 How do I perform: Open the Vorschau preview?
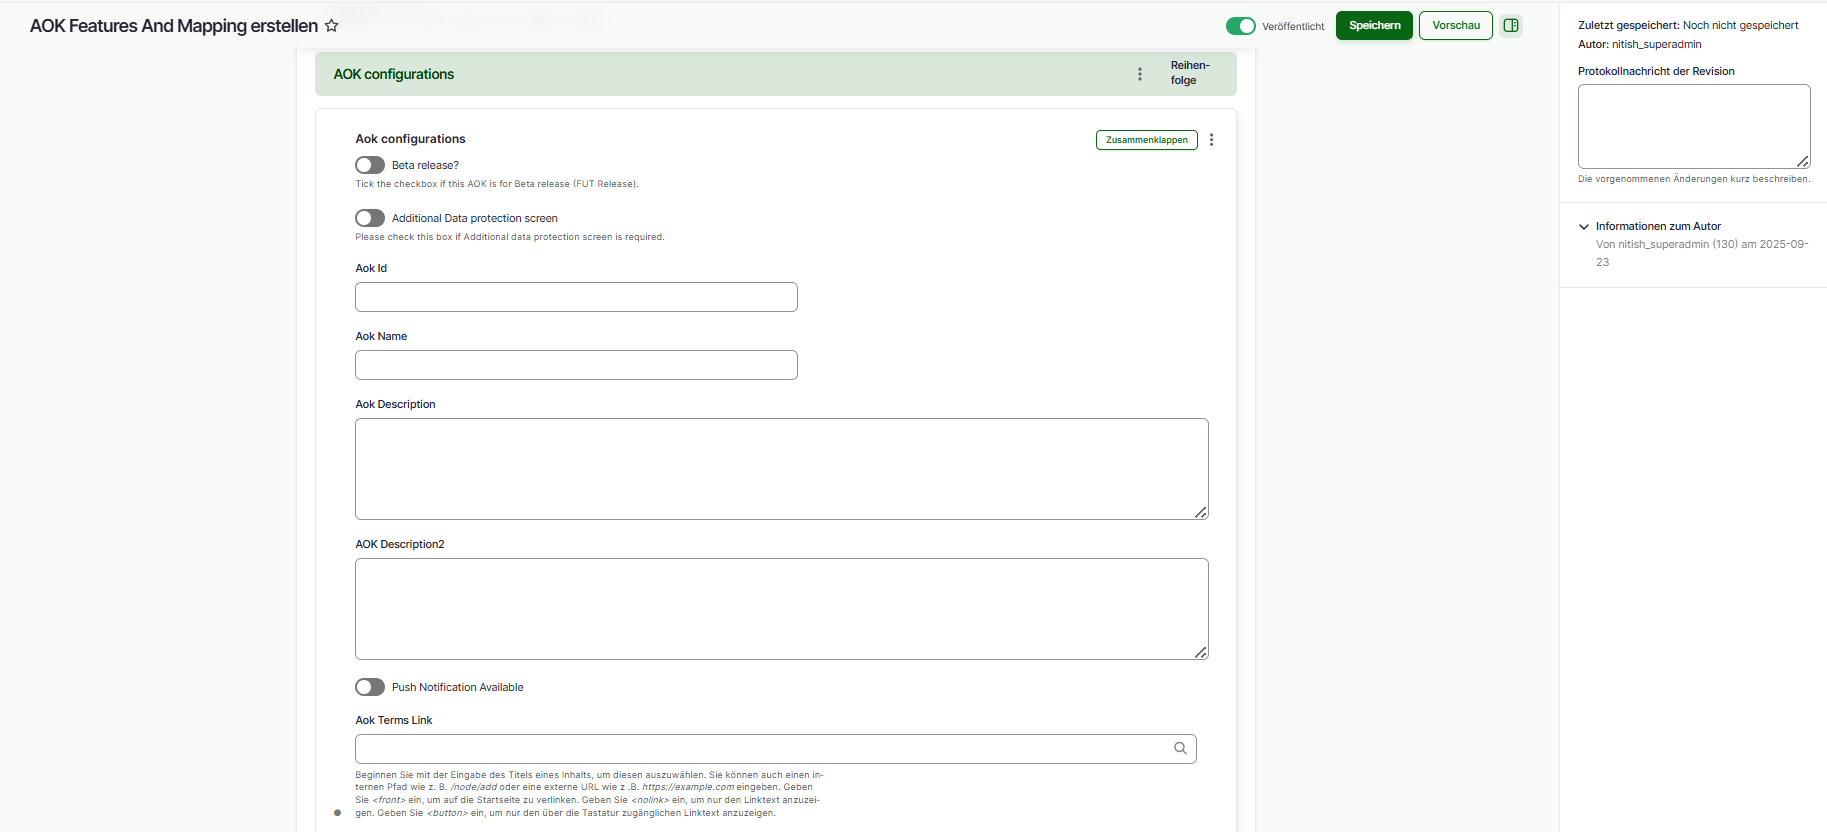point(1455,26)
